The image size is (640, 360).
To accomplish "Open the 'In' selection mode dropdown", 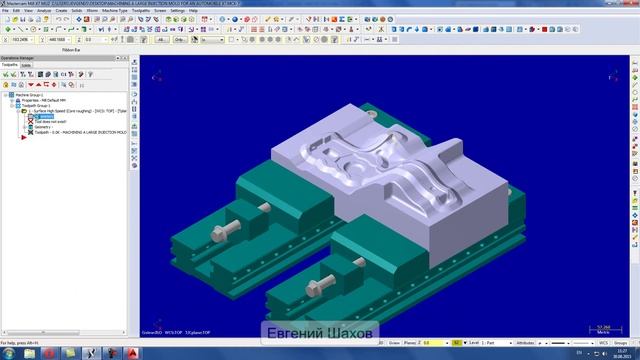I will tap(222, 40).
